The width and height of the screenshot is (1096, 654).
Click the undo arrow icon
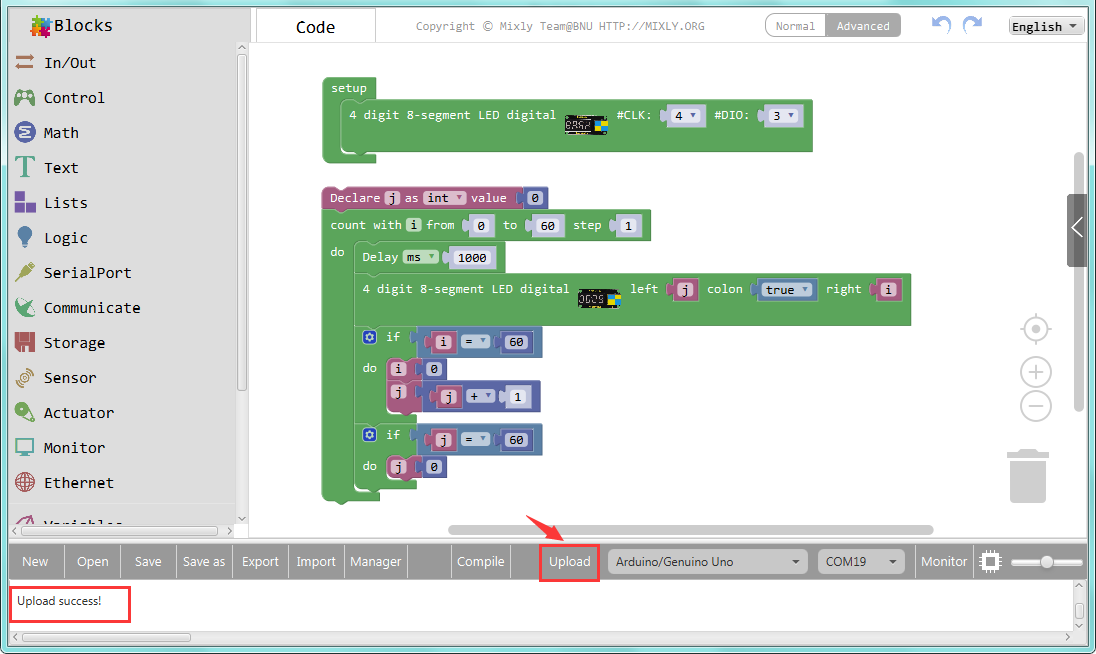pos(940,25)
